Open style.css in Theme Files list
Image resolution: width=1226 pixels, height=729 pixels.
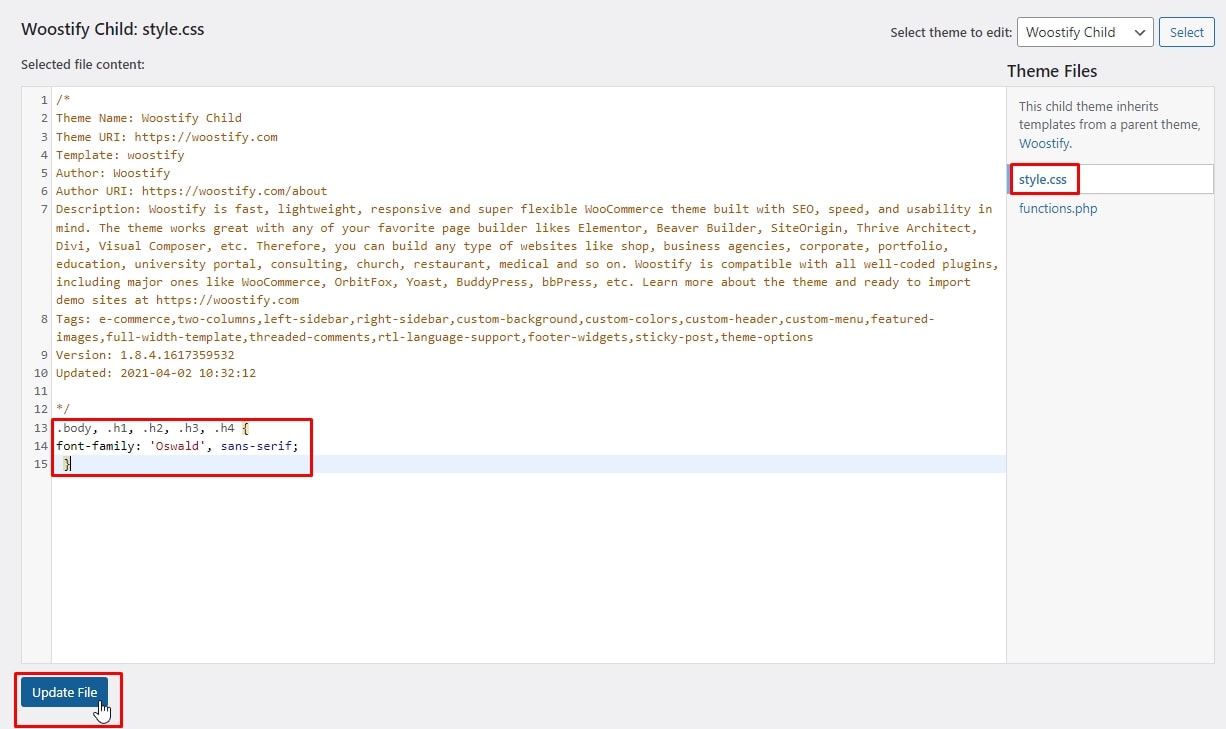[1043, 180]
